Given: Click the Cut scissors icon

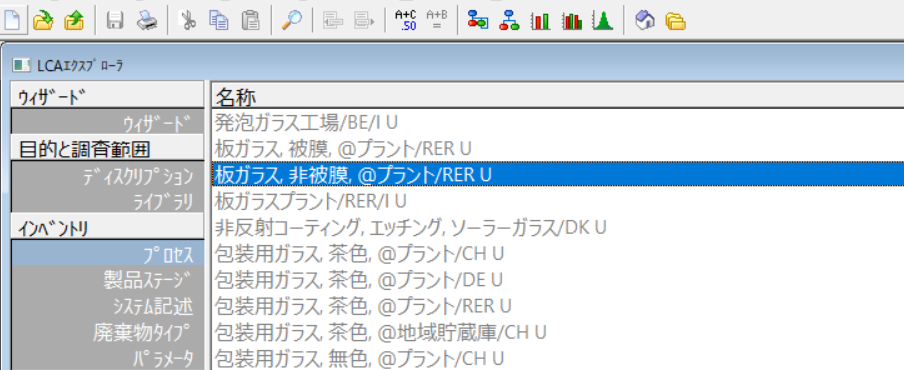Looking at the screenshot, I should 187,21.
